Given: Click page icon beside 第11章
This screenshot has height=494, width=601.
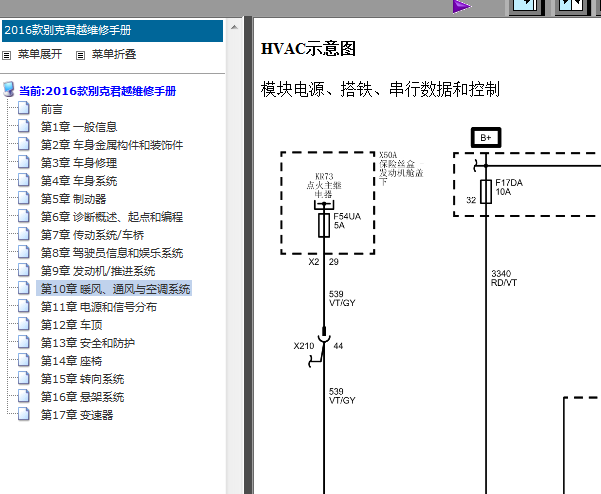Looking at the screenshot, I should point(24,307).
